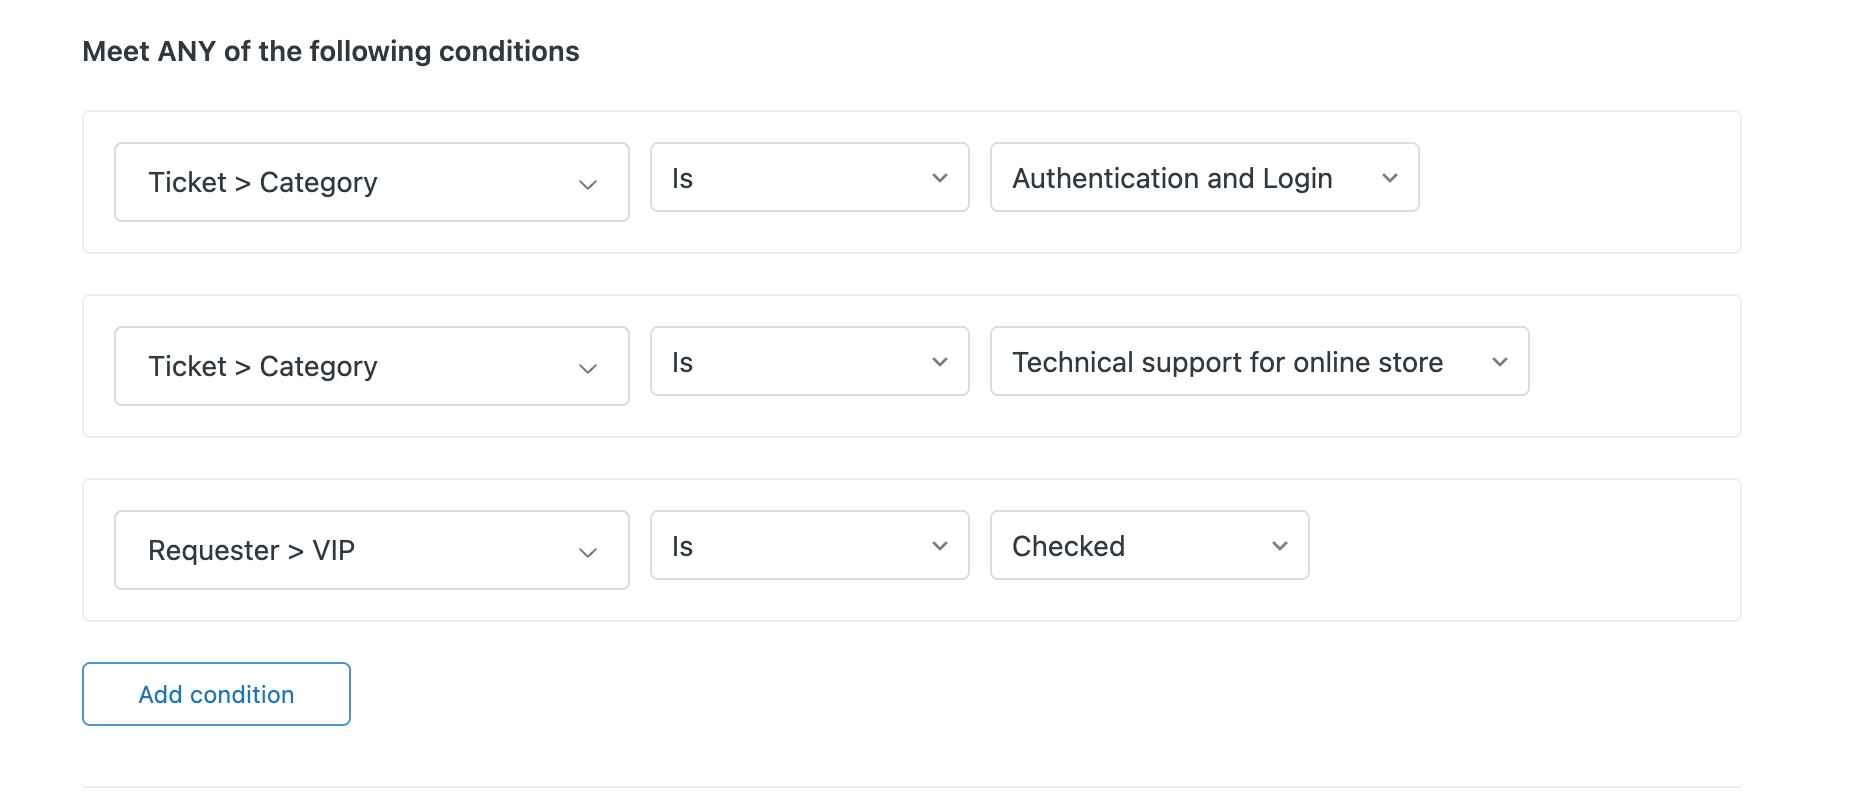Viewport: 1860px width, 804px height.
Task: Open the Checked value dropdown
Action: [1148, 546]
